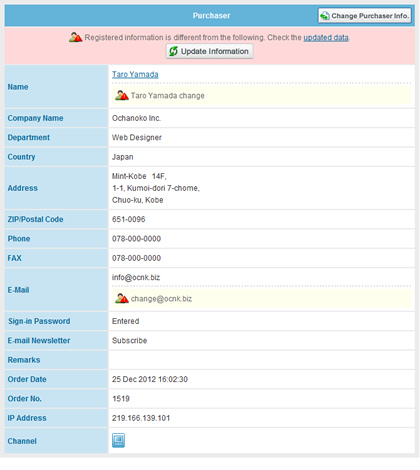Click the icon on Change Purchaser Info. button
The width and height of the screenshot is (420, 470).
[324, 16]
